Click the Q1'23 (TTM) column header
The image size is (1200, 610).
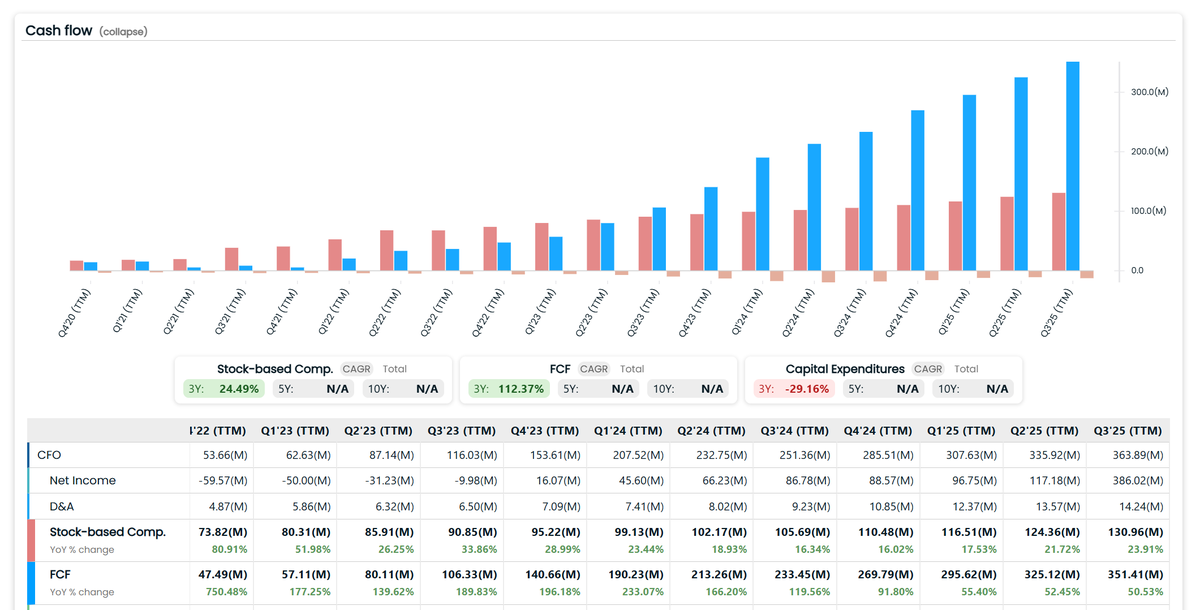coord(295,431)
